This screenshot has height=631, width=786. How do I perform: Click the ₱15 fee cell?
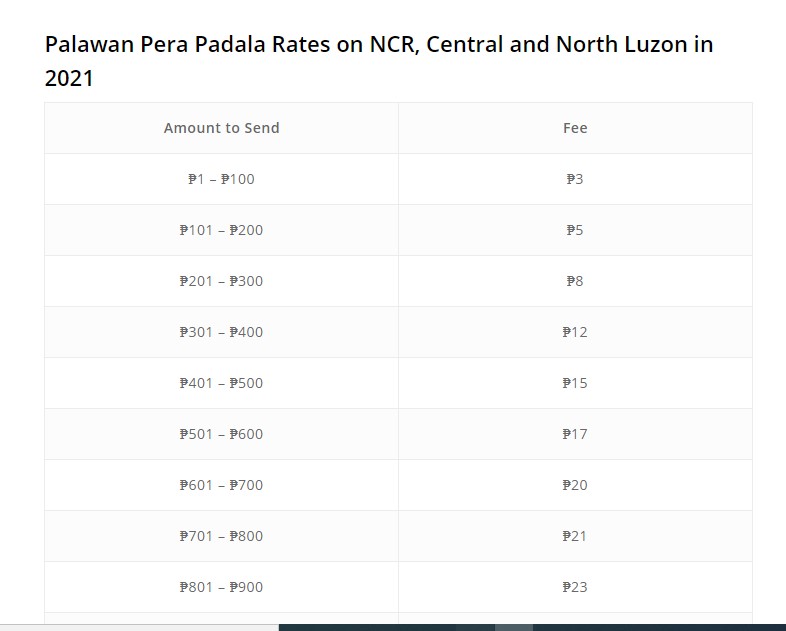(x=575, y=383)
